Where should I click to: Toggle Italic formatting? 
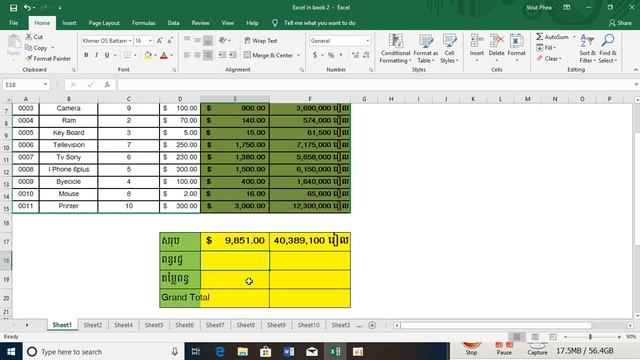click(96, 55)
